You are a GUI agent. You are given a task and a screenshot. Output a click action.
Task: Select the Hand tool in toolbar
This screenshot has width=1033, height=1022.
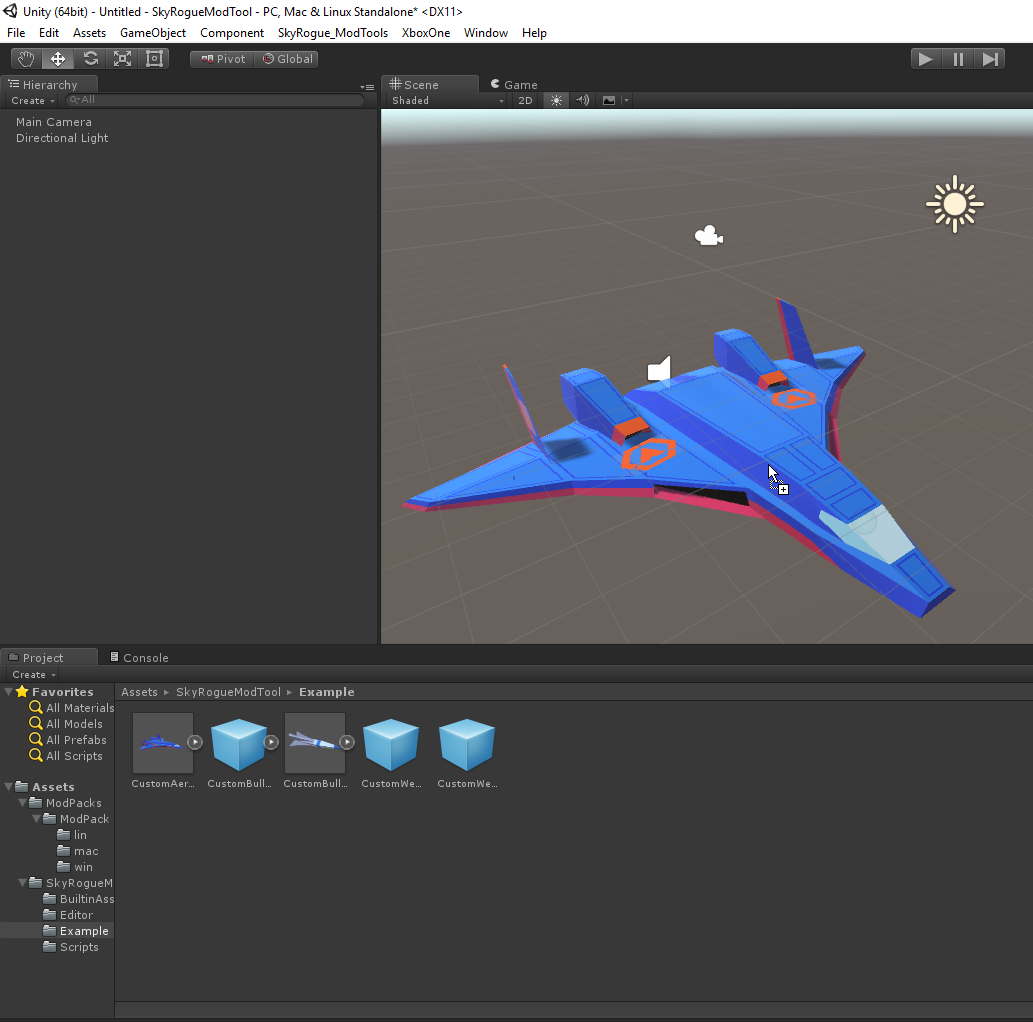coord(26,59)
